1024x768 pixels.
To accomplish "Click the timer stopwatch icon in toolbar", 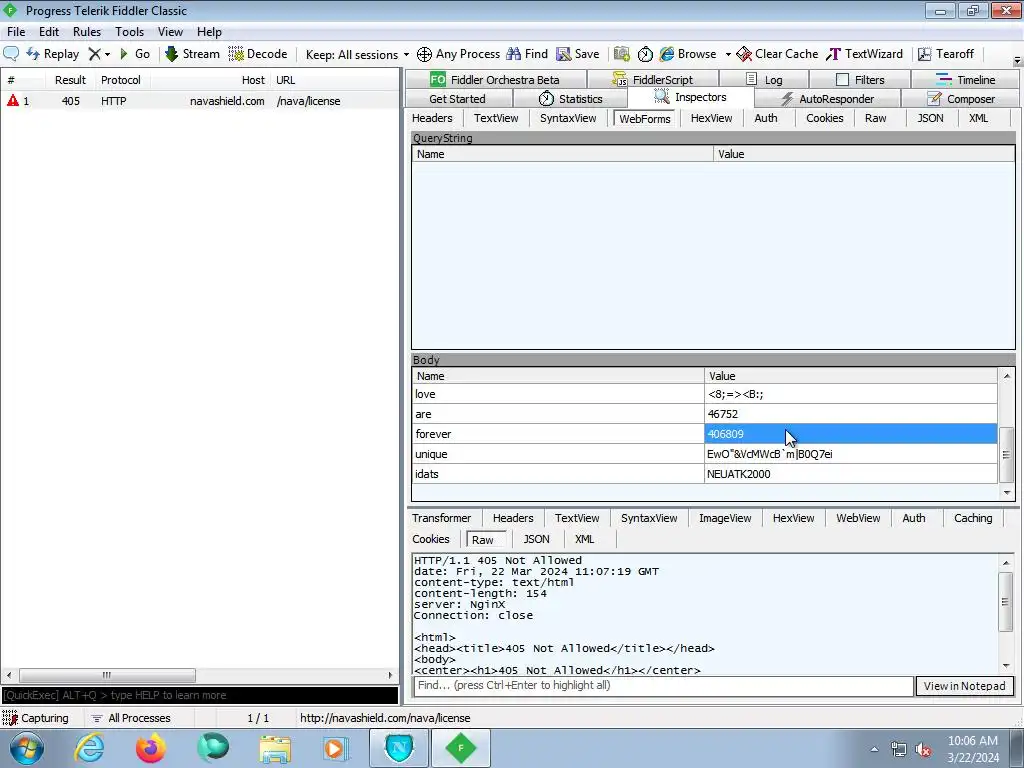I will tap(645, 54).
